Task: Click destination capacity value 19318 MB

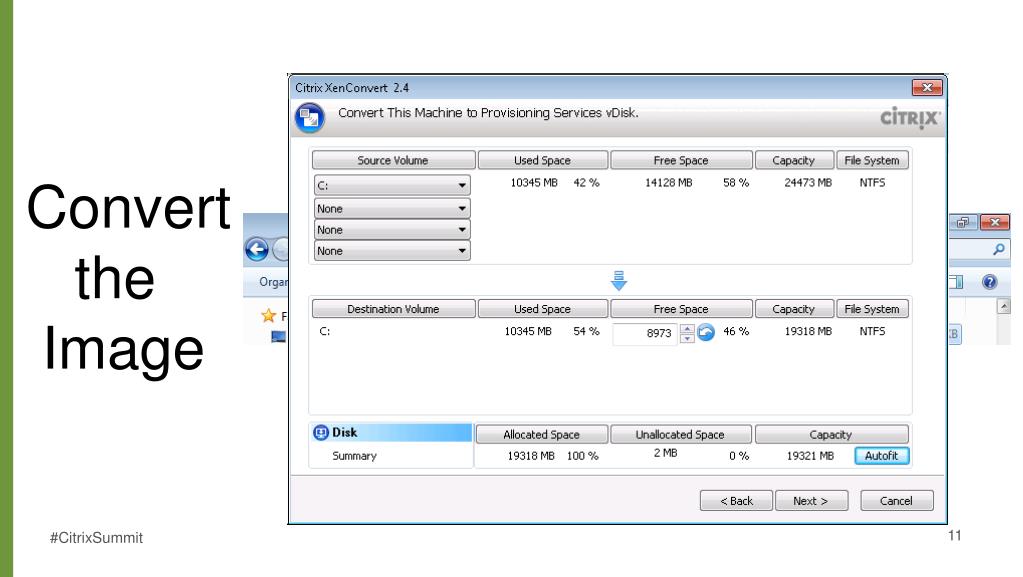Action: point(808,332)
